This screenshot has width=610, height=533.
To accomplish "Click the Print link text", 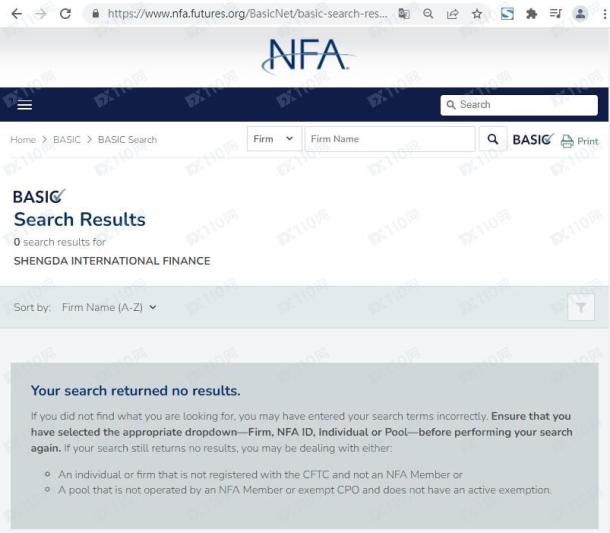I will 587,141.
